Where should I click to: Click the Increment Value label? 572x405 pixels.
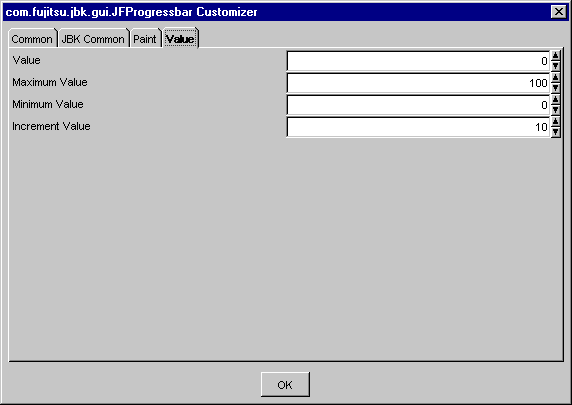click(51, 126)
